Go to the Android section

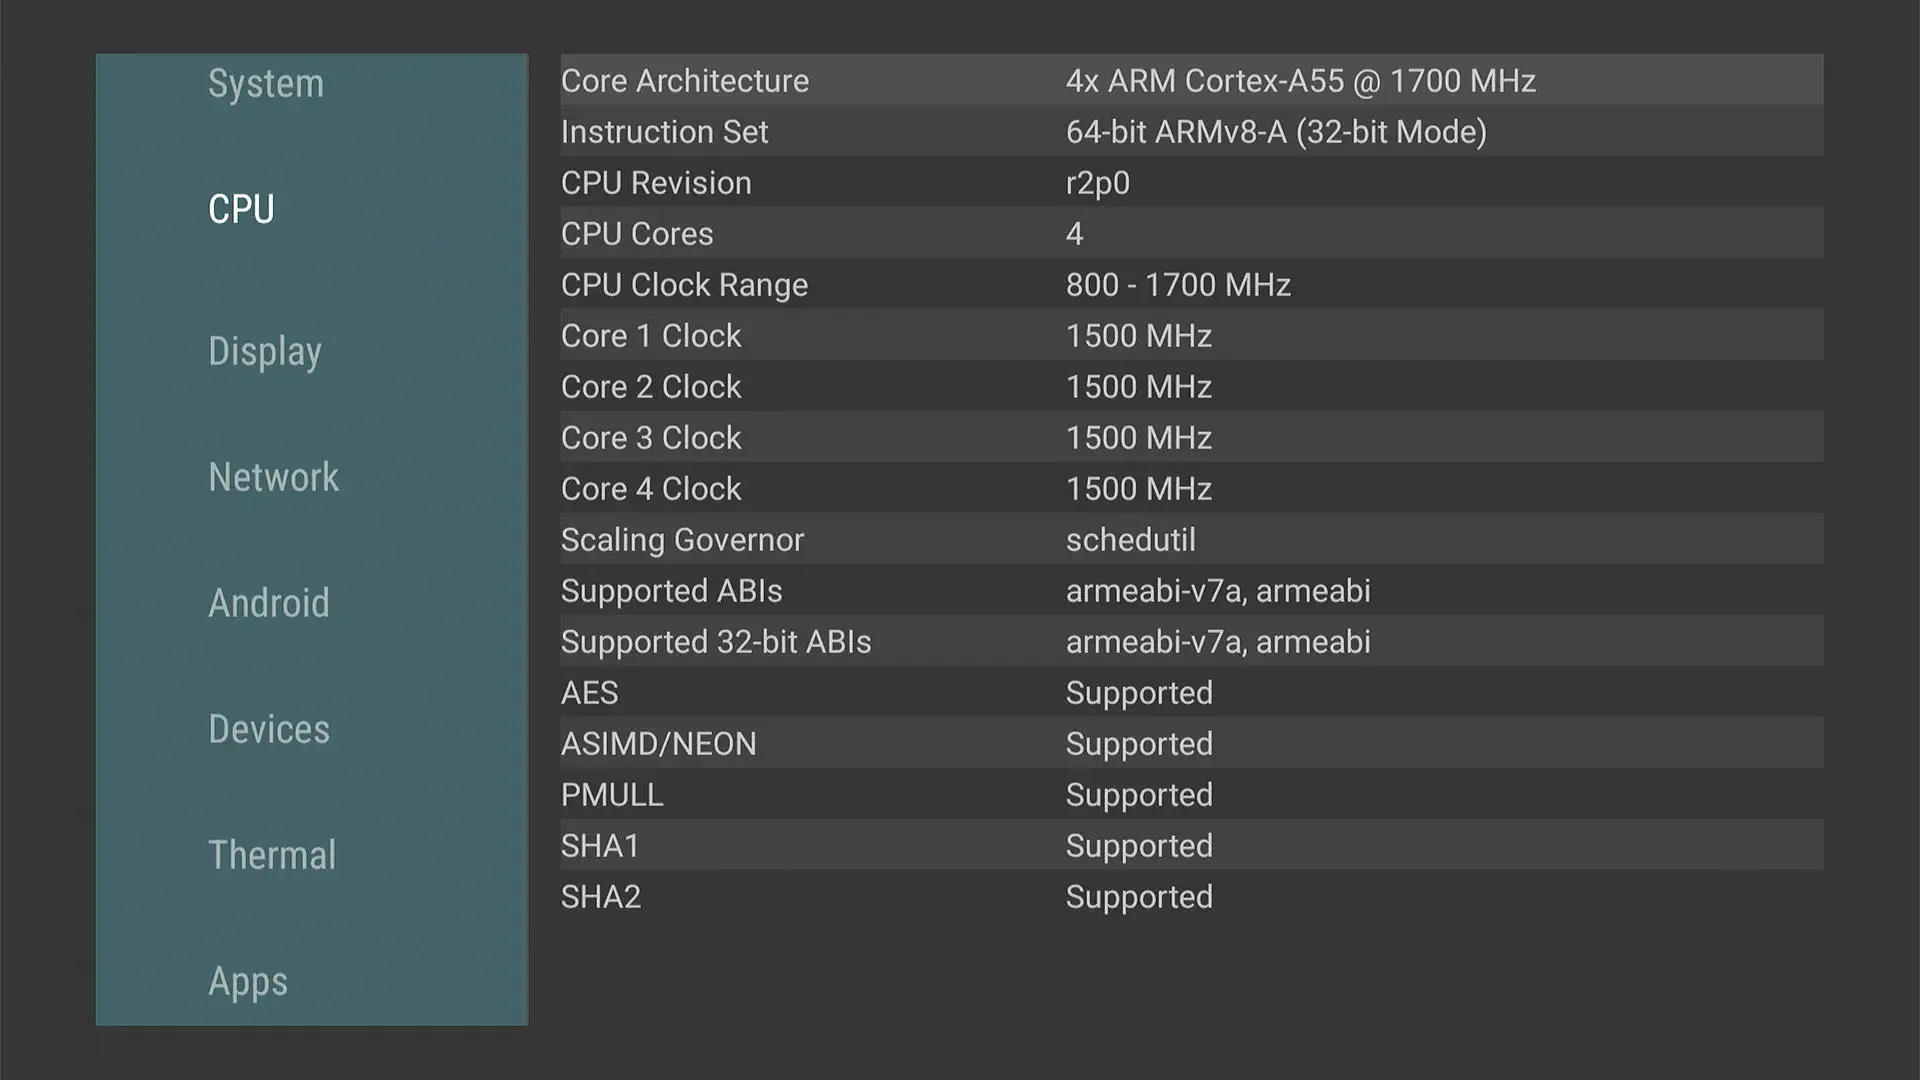pyautogui.click(x=268, y=604)
